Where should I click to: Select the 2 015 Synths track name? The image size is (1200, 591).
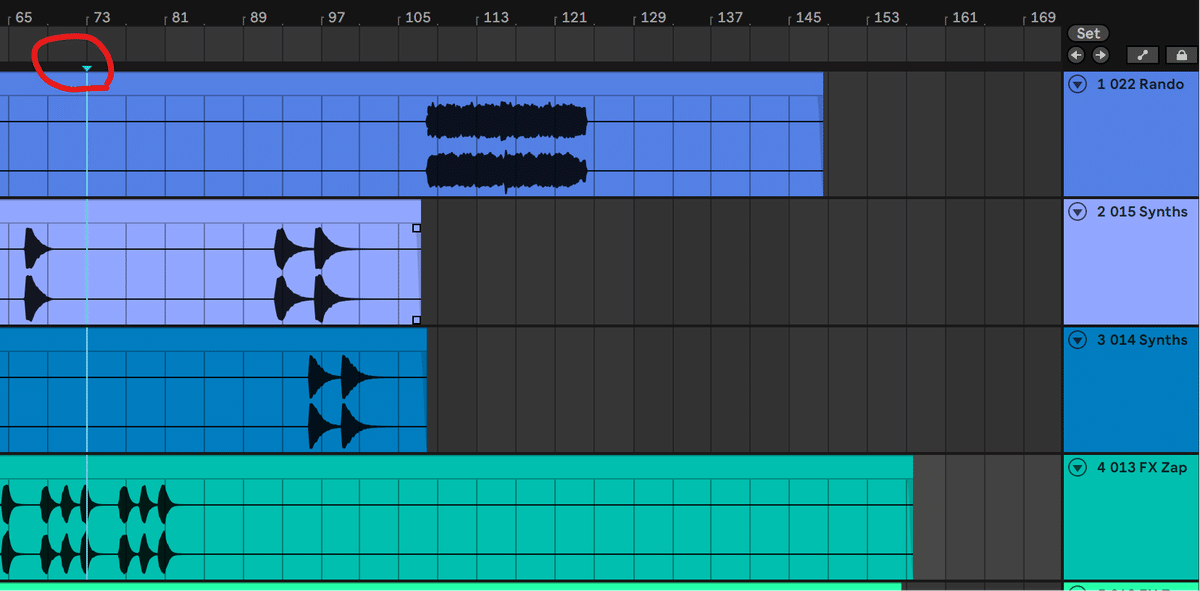coord(1142,212)
